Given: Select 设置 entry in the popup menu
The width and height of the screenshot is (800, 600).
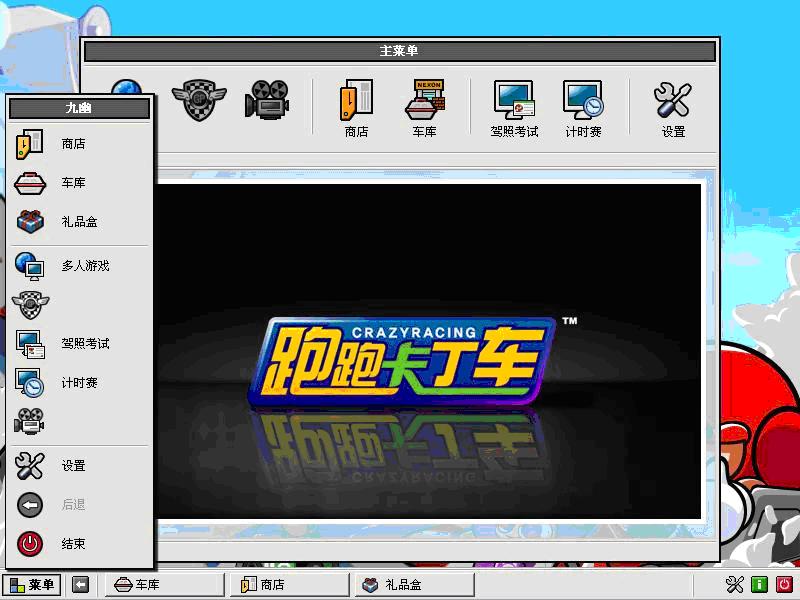Looking at the screenshot, I should click(x=72, y=466).
